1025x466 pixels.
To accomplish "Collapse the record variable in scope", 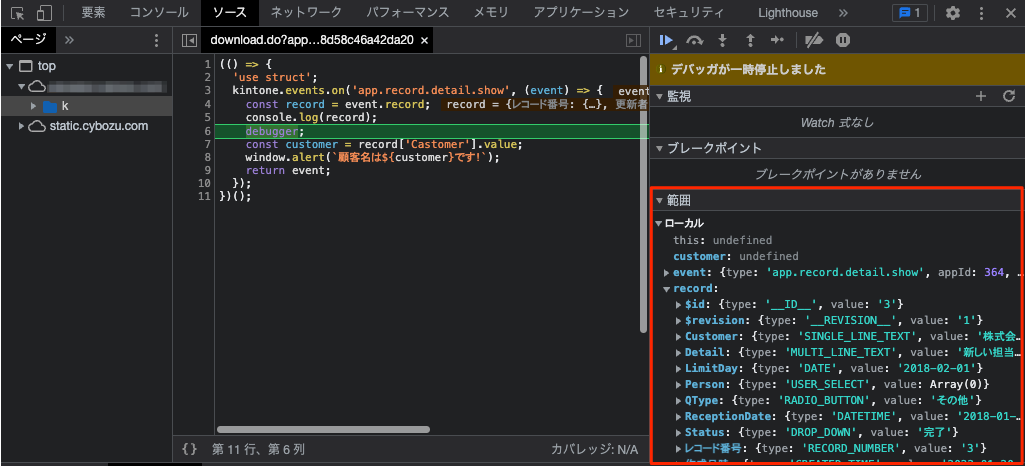I will click(x=667, y=288).
